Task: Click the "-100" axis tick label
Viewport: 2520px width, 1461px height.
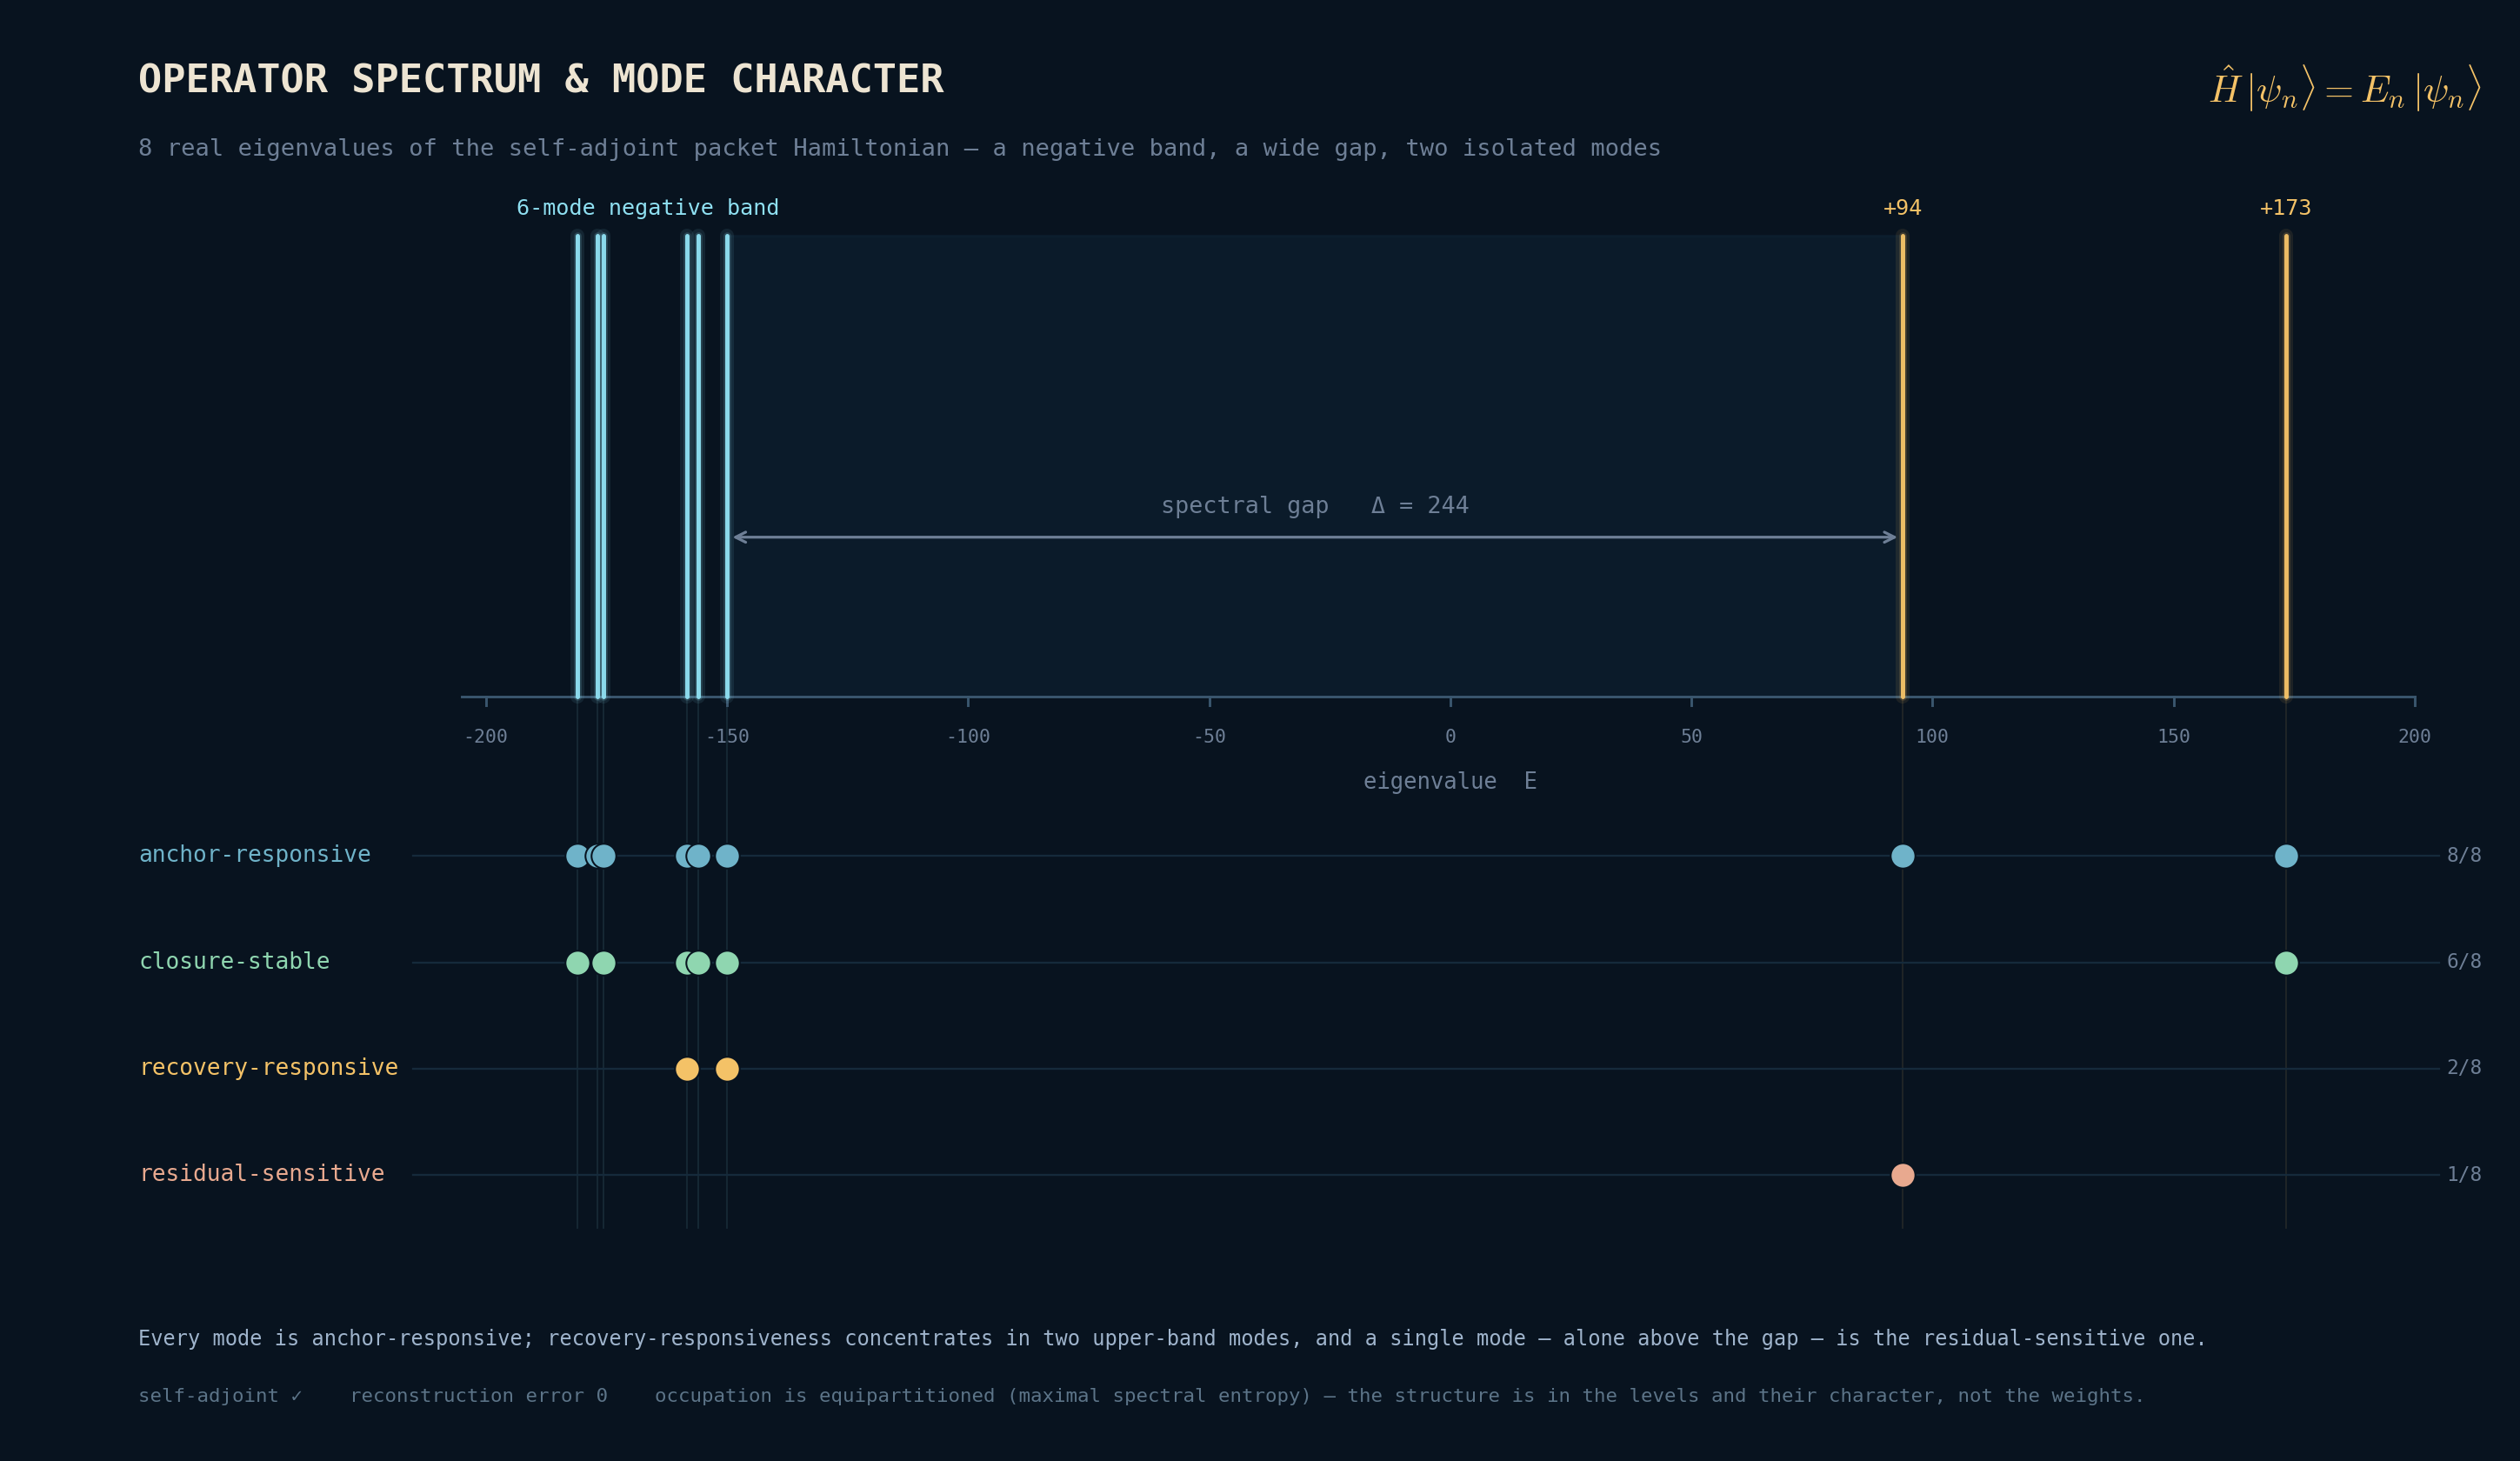Action: pyautogui.click(x=968, y=737)
